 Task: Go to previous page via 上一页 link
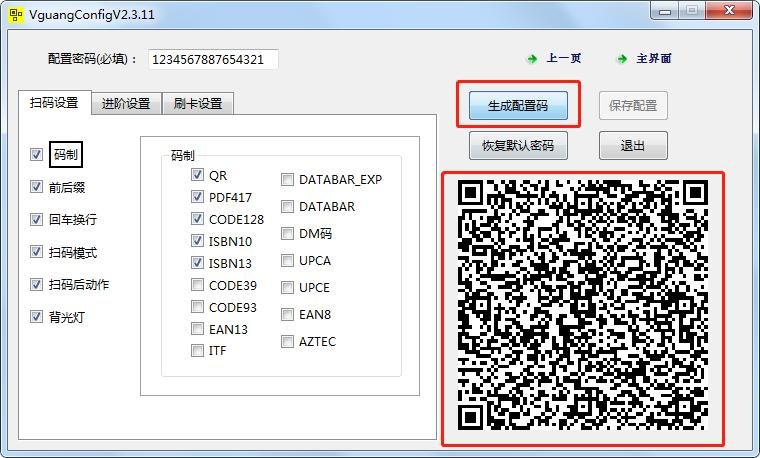point(564,59)
